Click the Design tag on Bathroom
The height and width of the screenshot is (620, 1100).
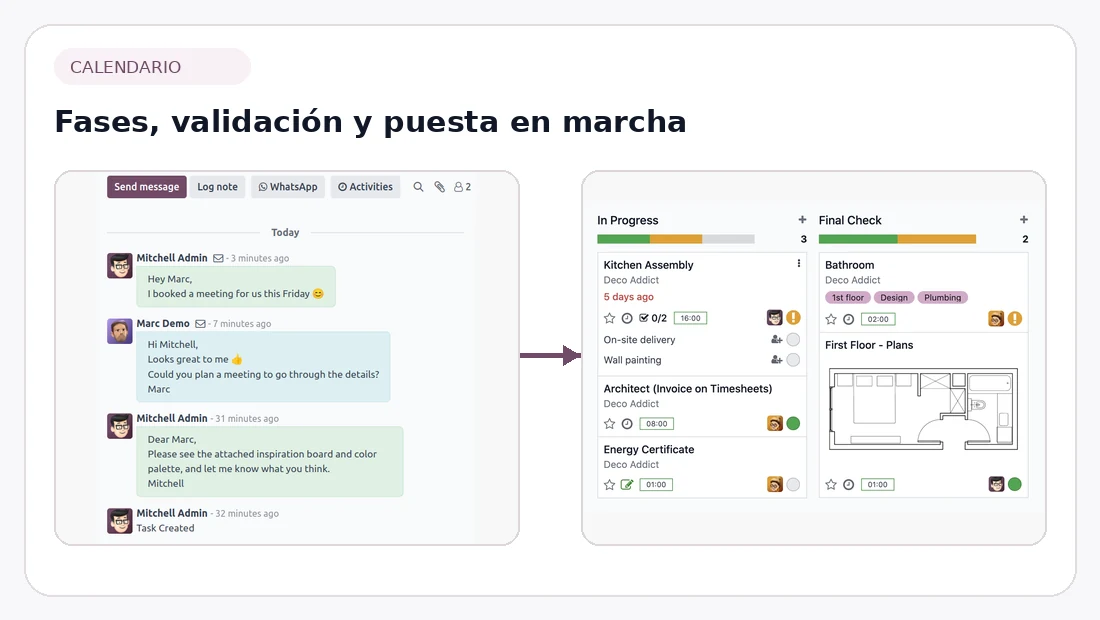[894, 297]
